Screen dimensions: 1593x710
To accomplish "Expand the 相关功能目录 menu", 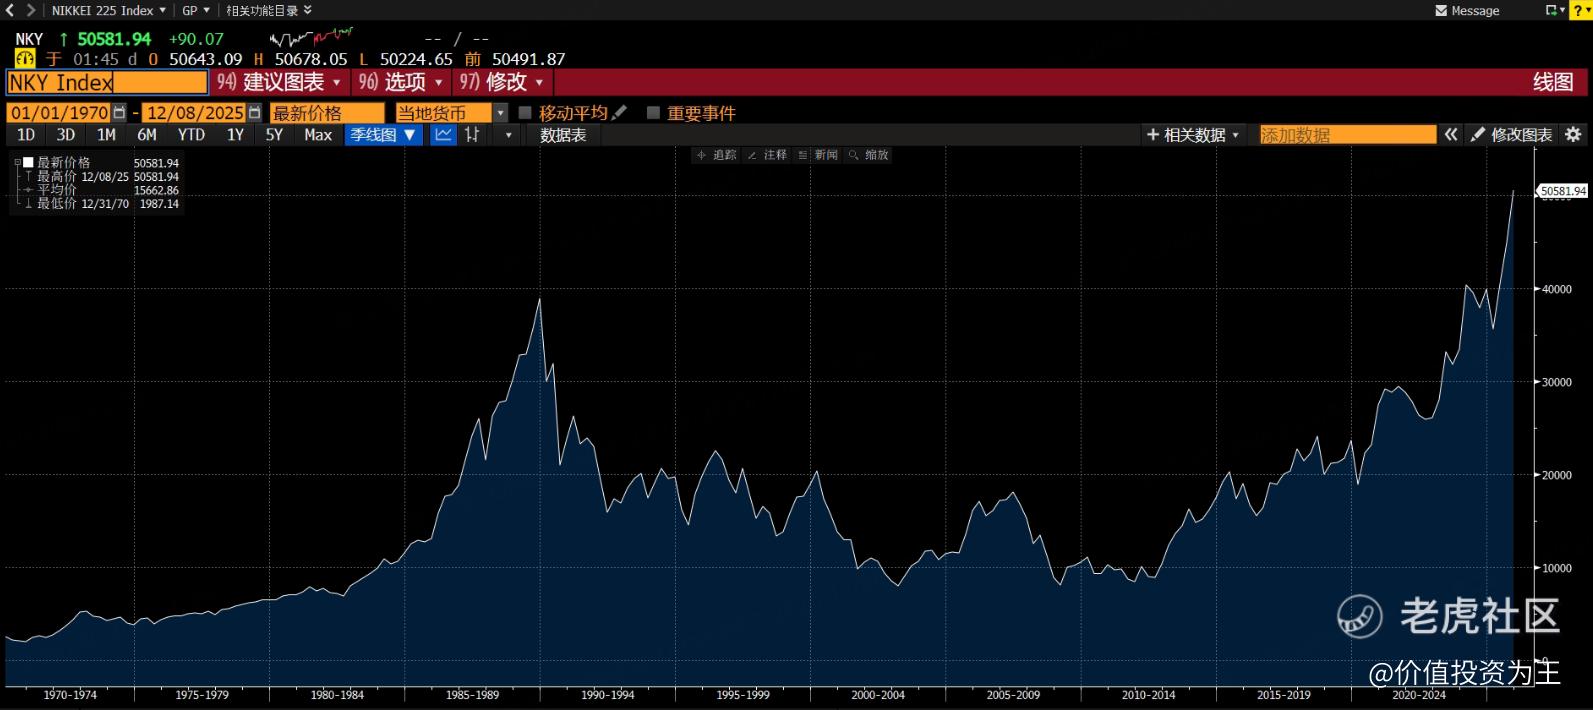I will coord(269,10).
